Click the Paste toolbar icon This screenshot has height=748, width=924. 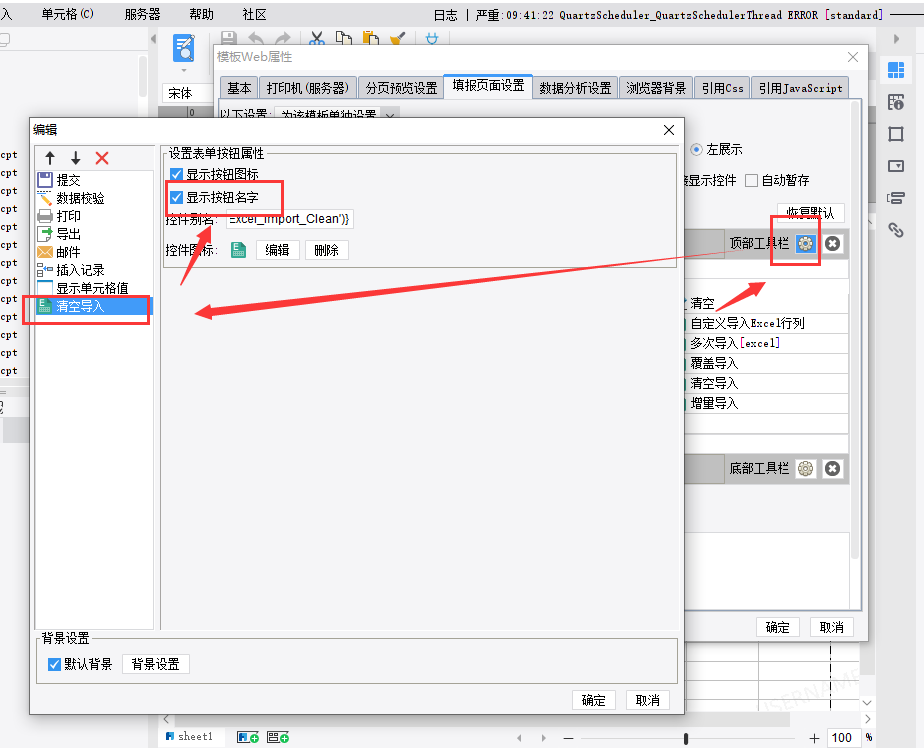[x=371, y=39]
